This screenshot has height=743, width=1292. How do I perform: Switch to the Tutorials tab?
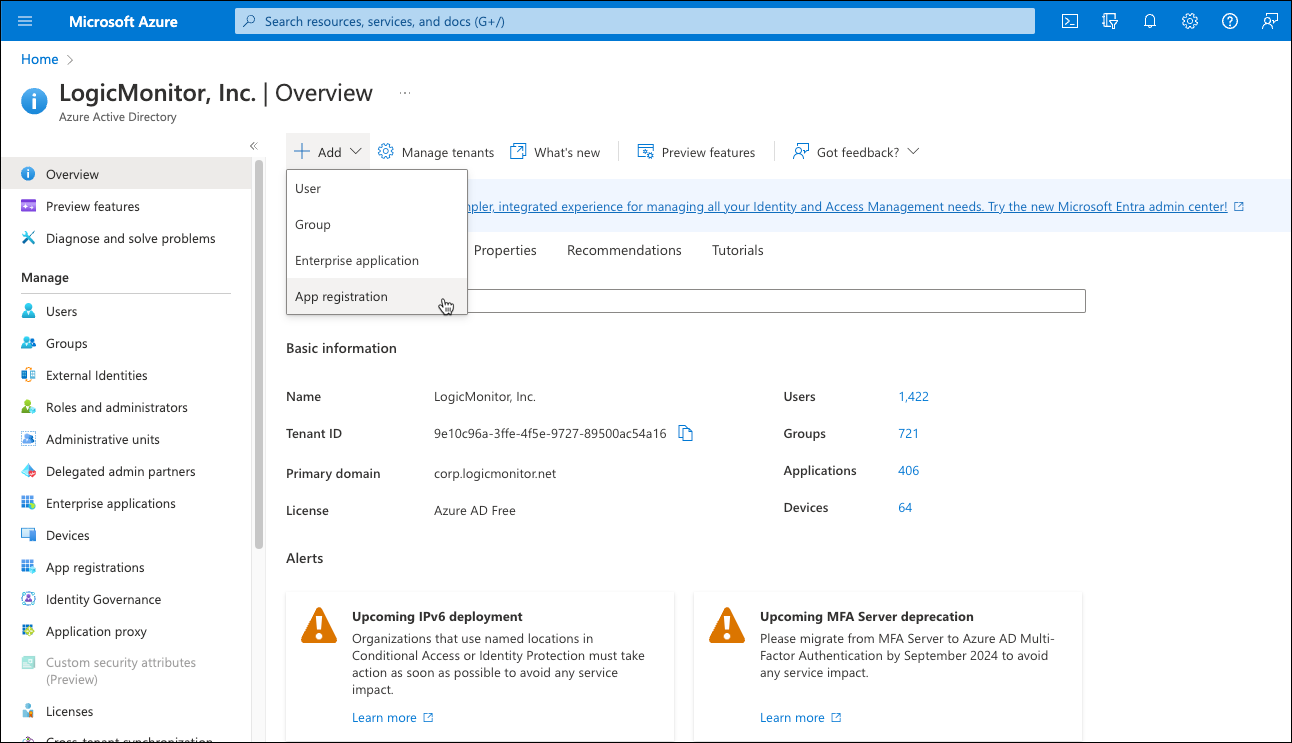point(738,250)
